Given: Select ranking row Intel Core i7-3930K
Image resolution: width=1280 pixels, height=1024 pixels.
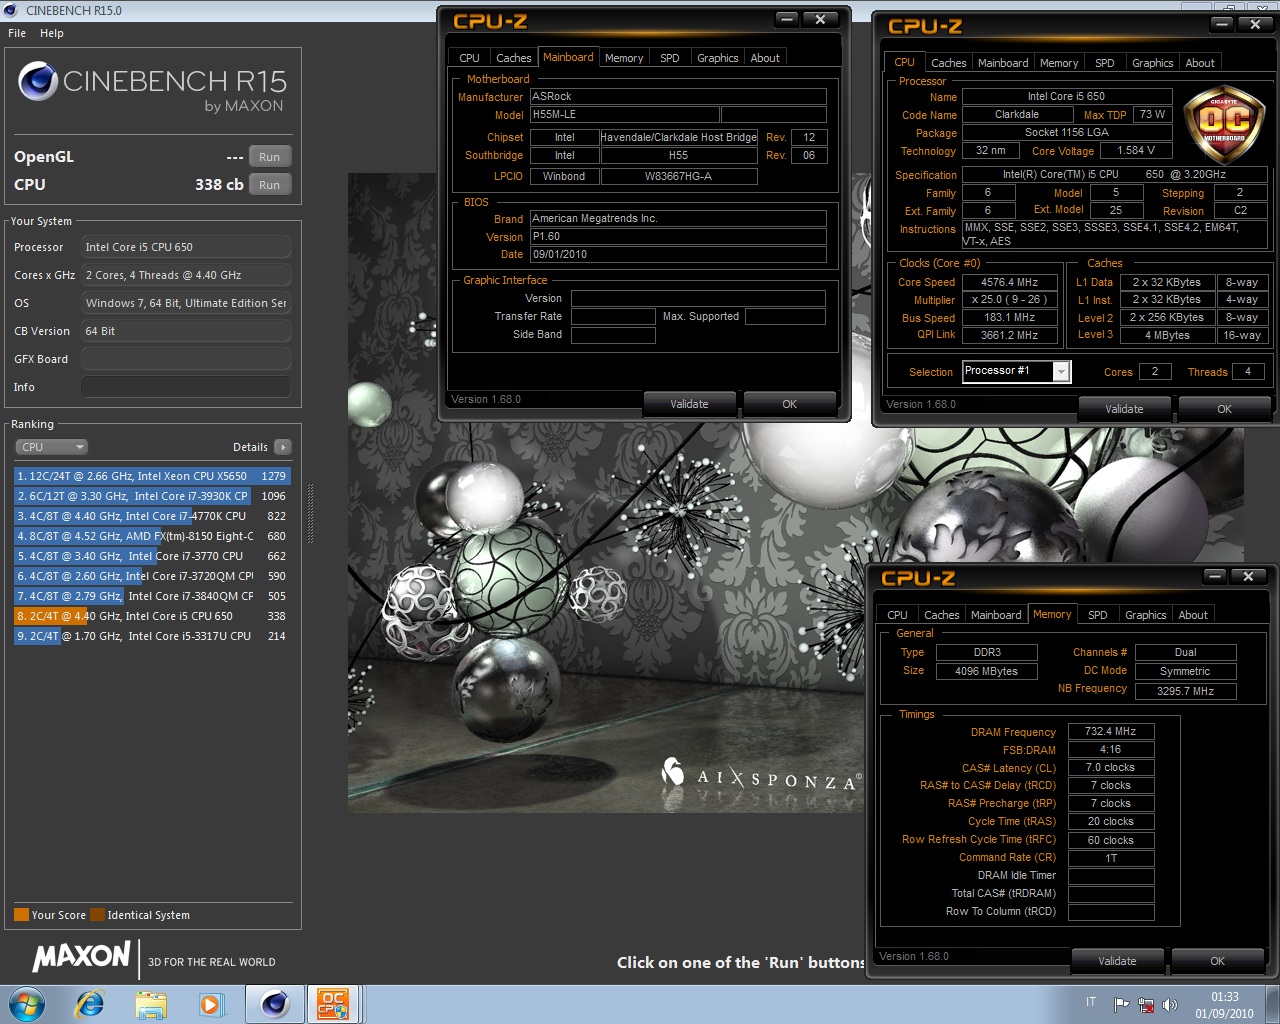Looking at the screenshot, I should [x=151, y=496].
